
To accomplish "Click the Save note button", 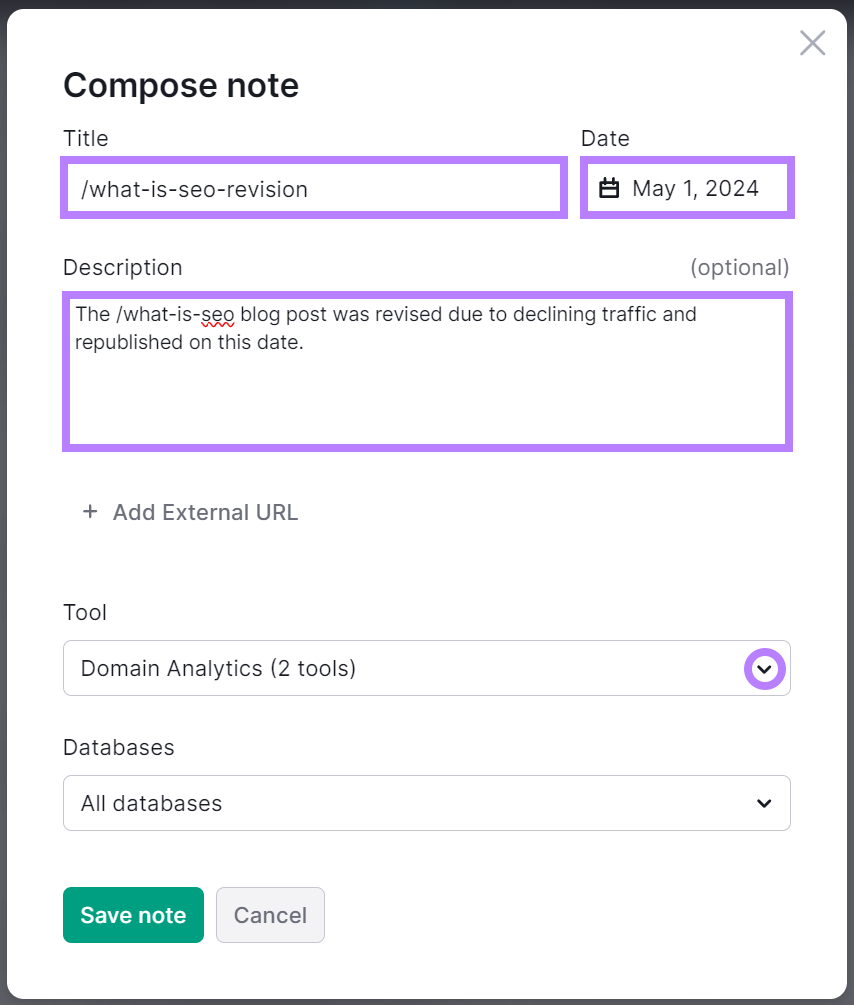I will tap(133, 915).
